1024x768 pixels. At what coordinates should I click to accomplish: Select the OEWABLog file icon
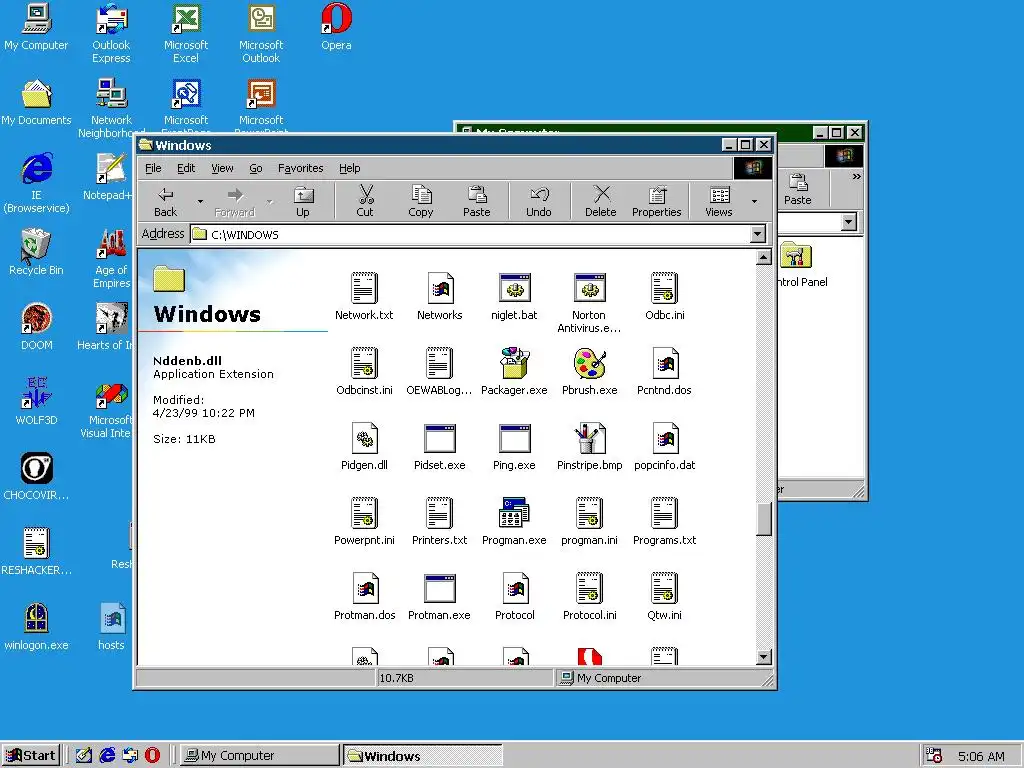click(x=440, y=363)
